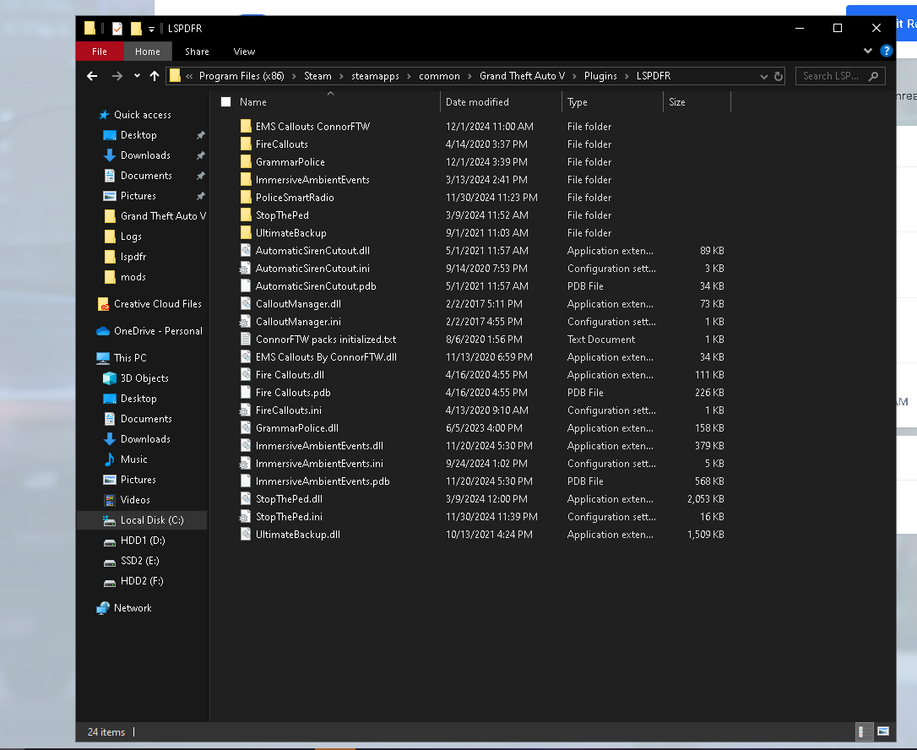Sort by Date modified column

pyautogui.click(x=477, y=102)
